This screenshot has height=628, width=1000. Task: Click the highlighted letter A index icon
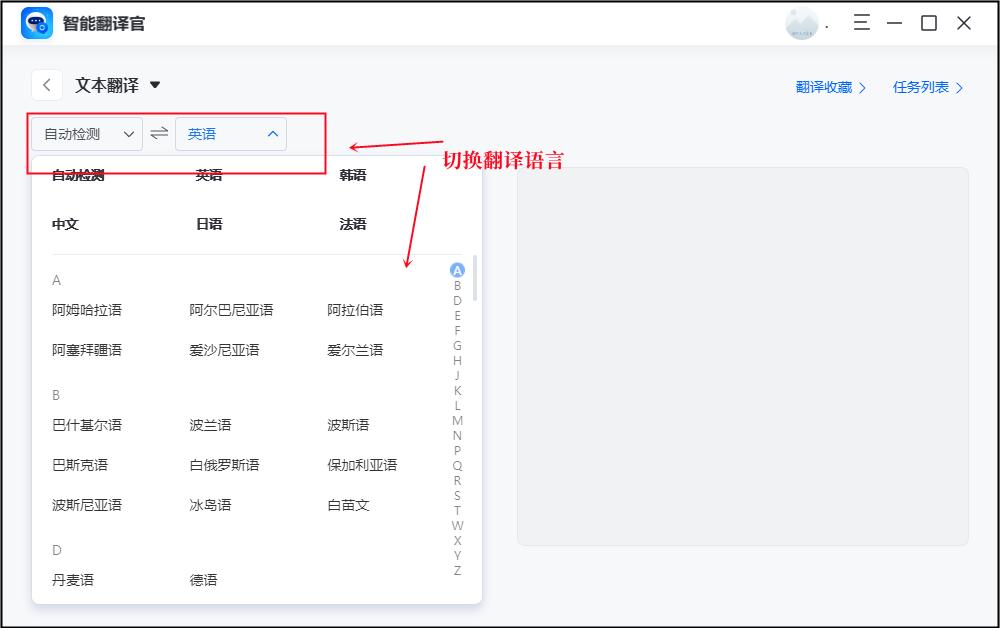pos(457,268)
